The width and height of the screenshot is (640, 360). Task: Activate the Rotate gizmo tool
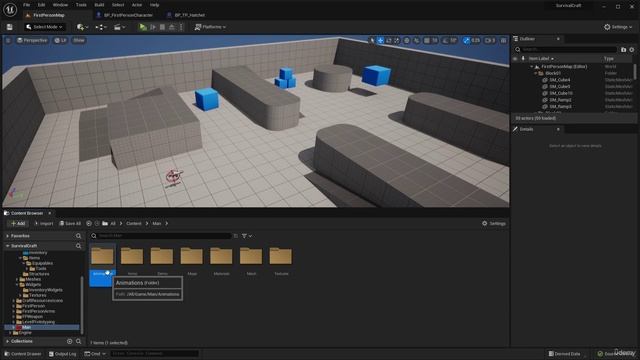[x=389, y=40]
